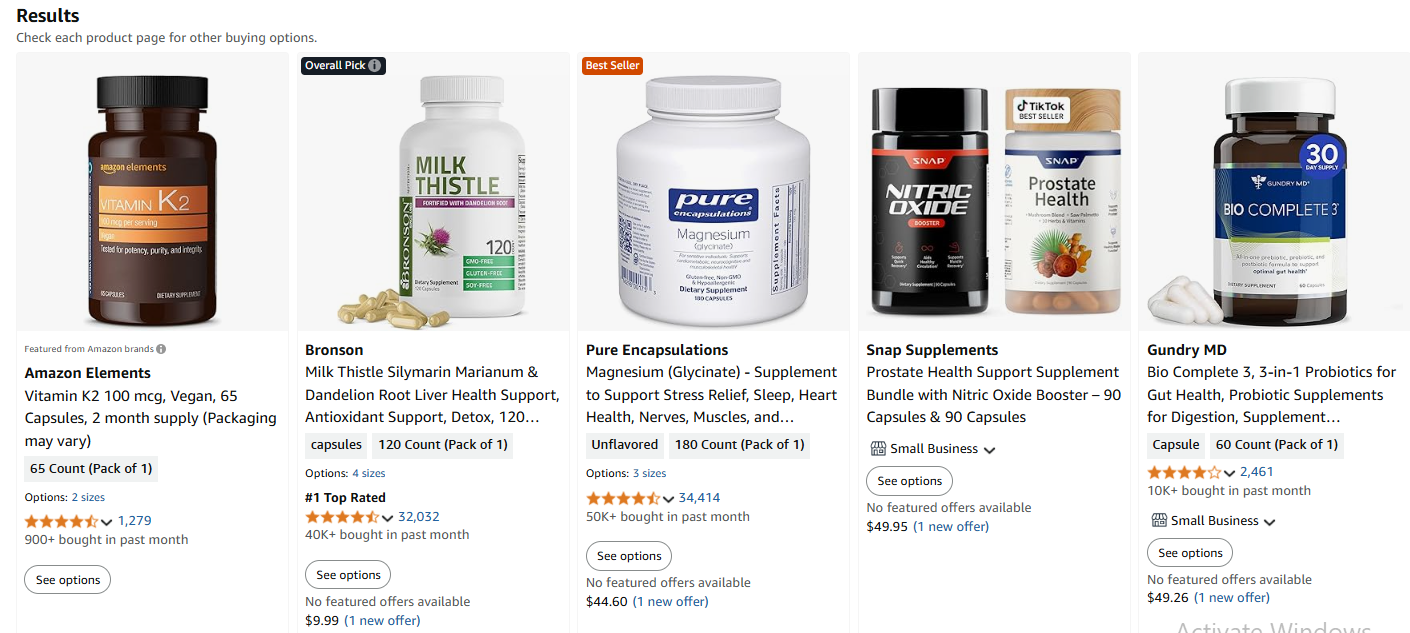This screenshot has height=633, width=1410.
Task: Click info icon beside Featured from Amazon brands
Action: coord(161,349)
